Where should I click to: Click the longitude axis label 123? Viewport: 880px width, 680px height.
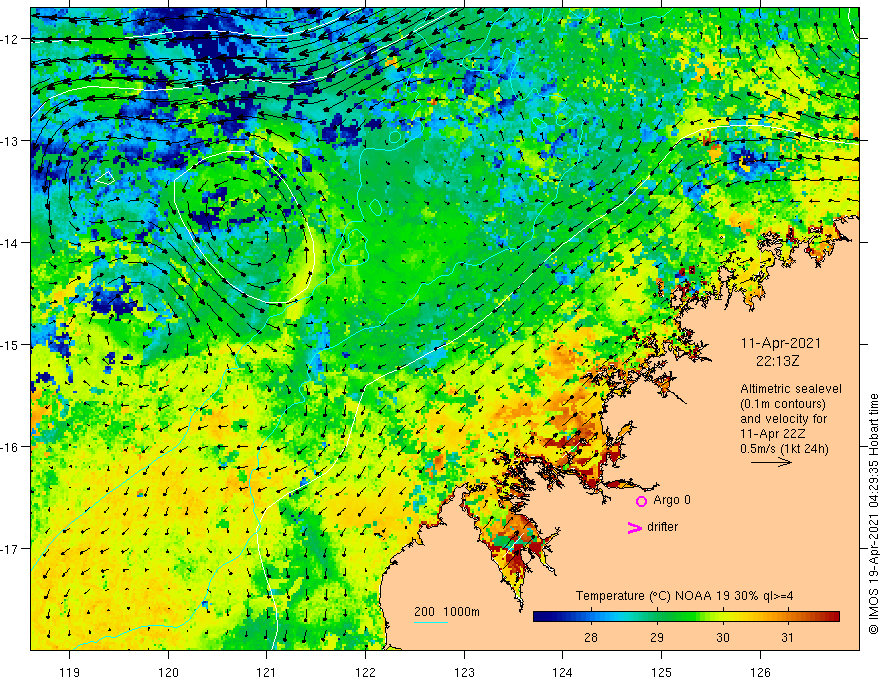[464, 672]
